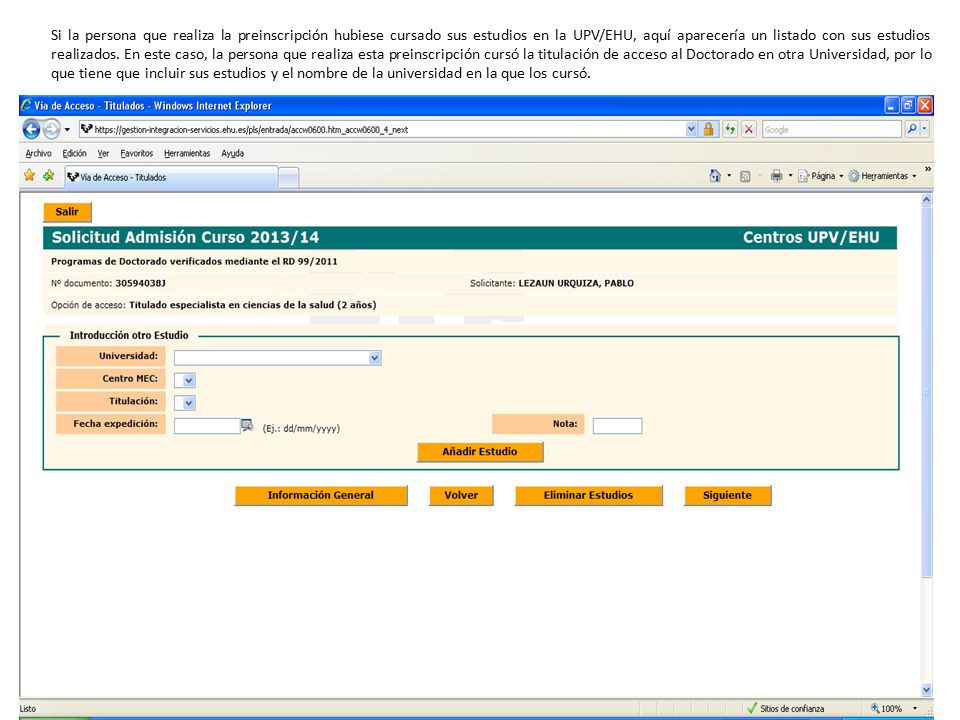Click the Home icon in command bar
The image size is (960, 720).
coord(714,176)
